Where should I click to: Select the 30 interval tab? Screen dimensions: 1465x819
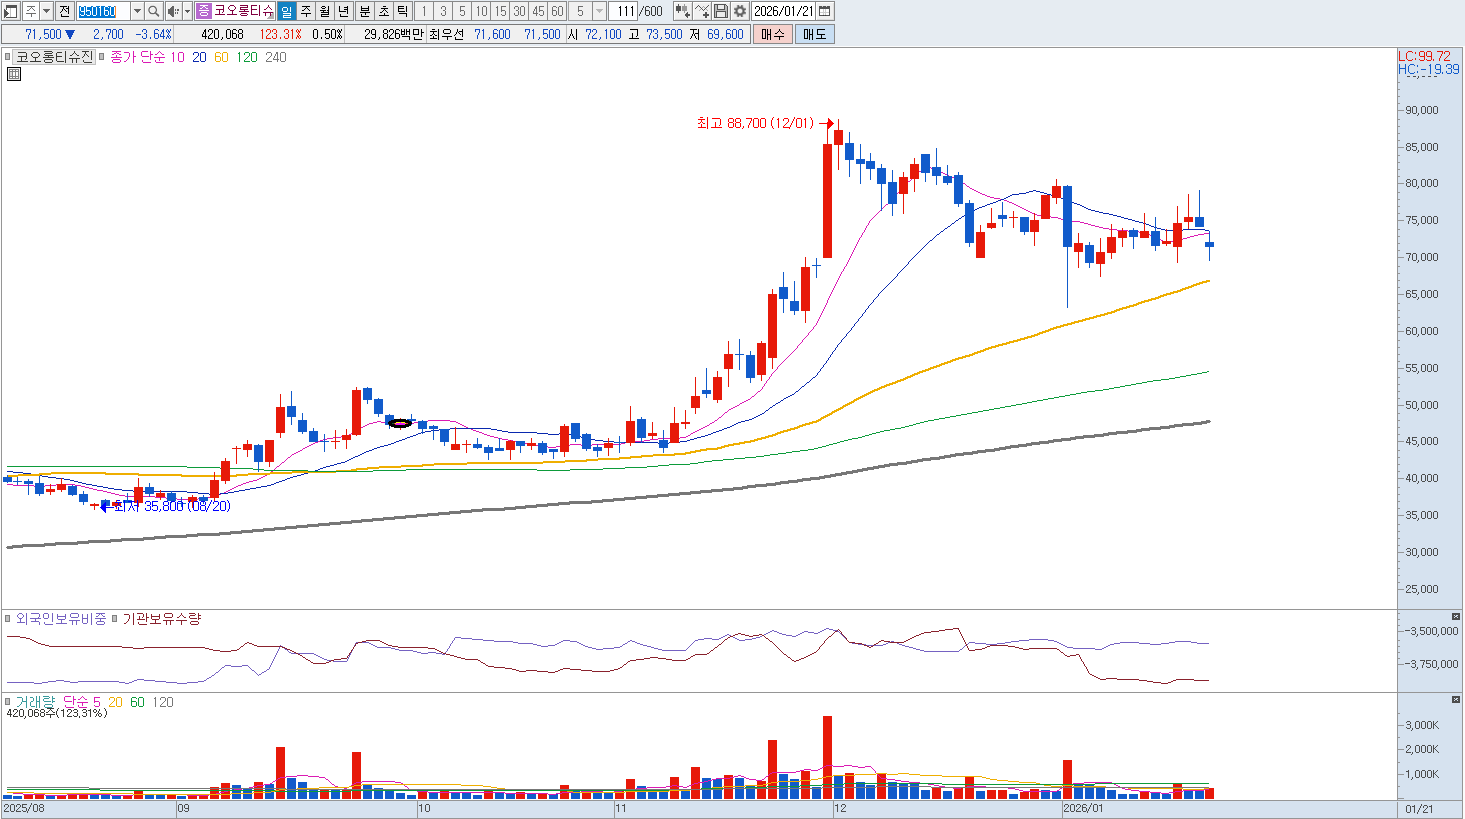[x=519, y=11]
